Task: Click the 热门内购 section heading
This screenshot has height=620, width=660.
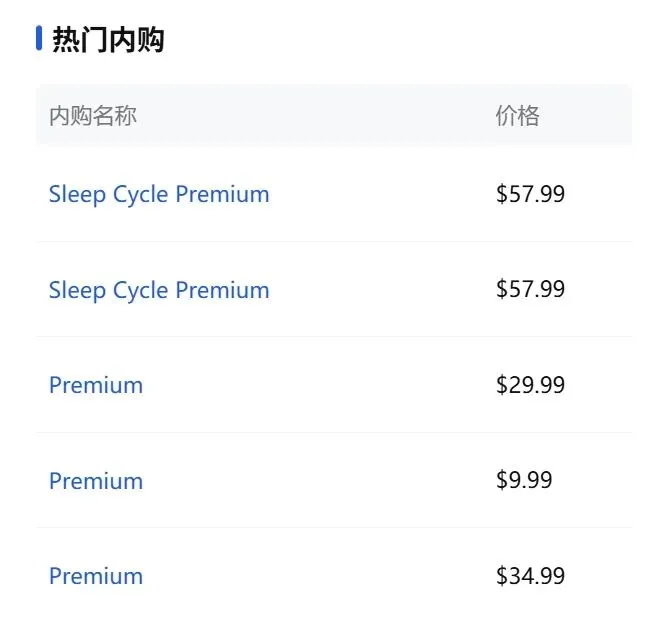Action: click(x=108, y=40)
